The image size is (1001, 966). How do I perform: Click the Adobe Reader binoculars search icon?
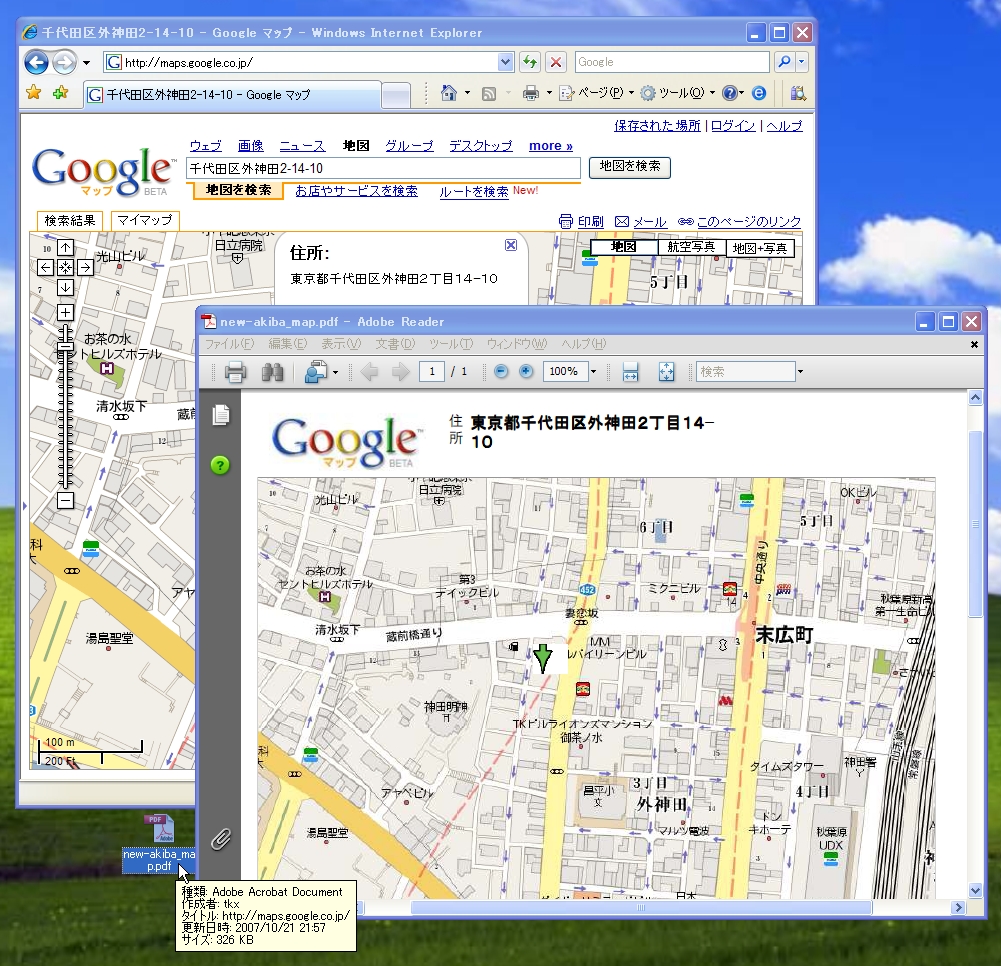tap(273, 372)
